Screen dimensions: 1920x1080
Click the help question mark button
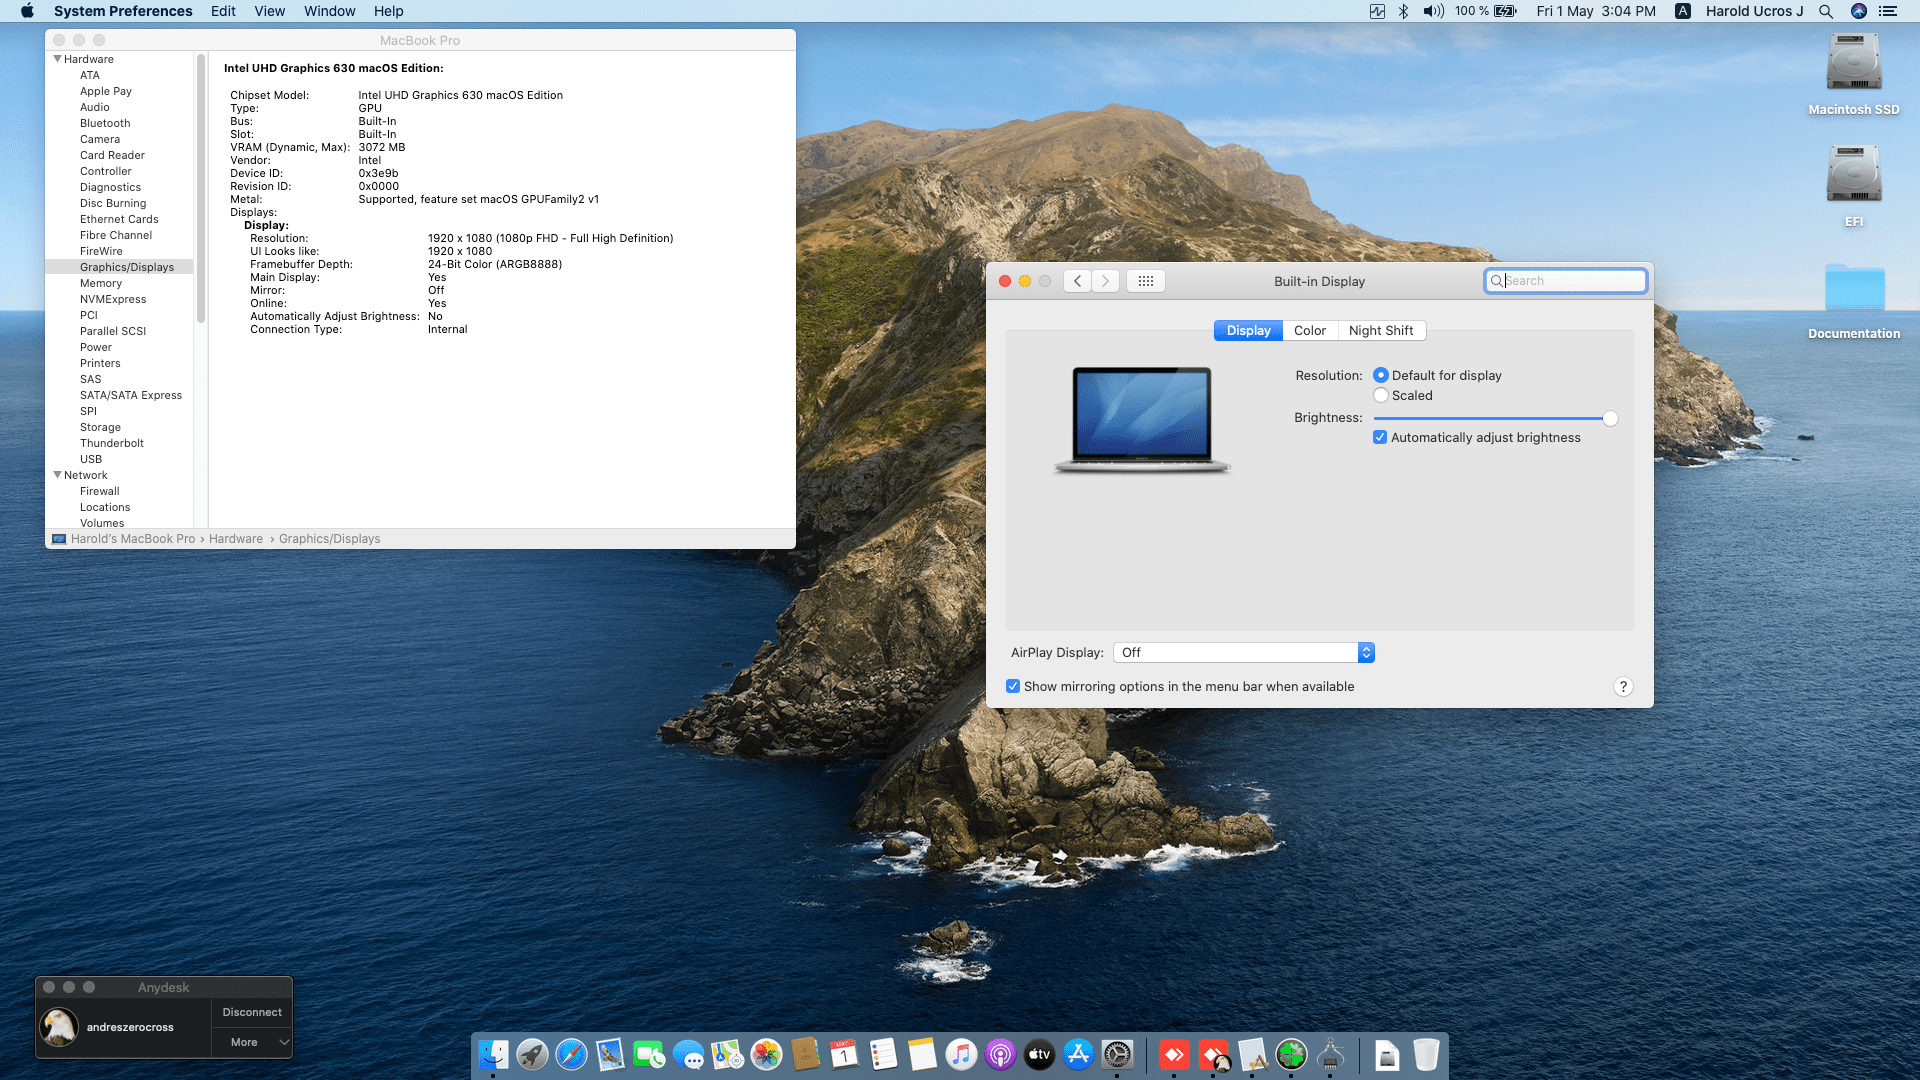[x=1623, y=686]
